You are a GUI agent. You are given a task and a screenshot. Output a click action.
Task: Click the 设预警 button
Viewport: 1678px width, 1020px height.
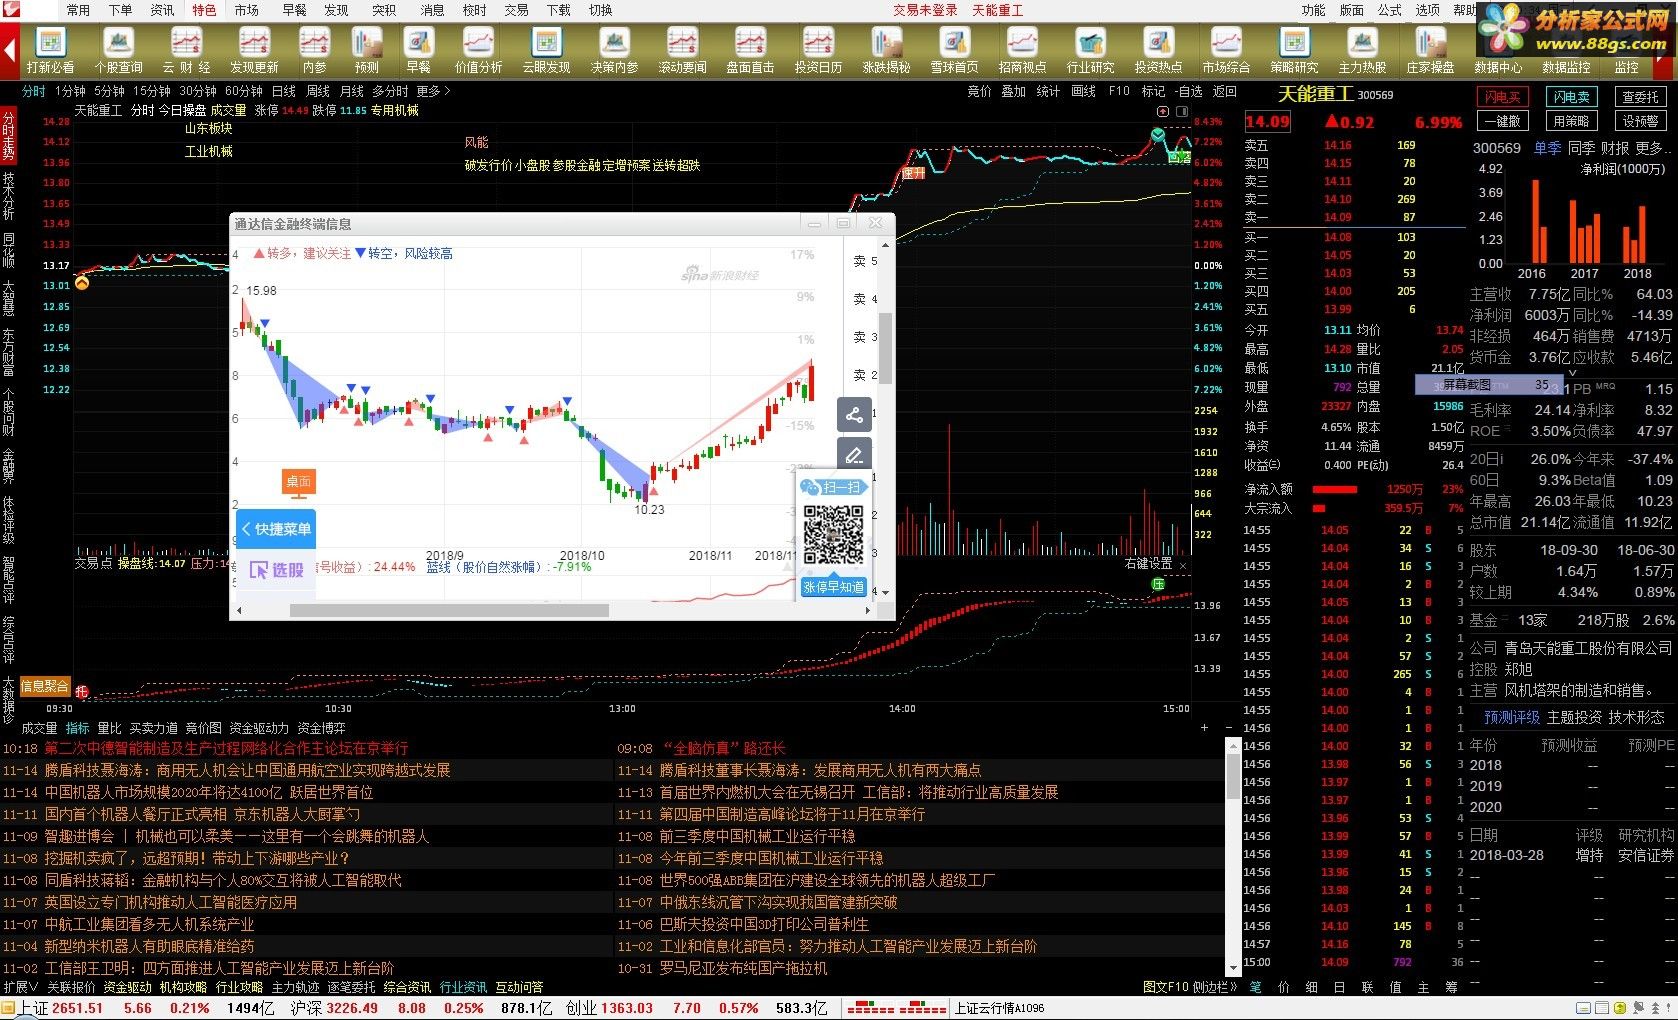tap(1640, 121)
